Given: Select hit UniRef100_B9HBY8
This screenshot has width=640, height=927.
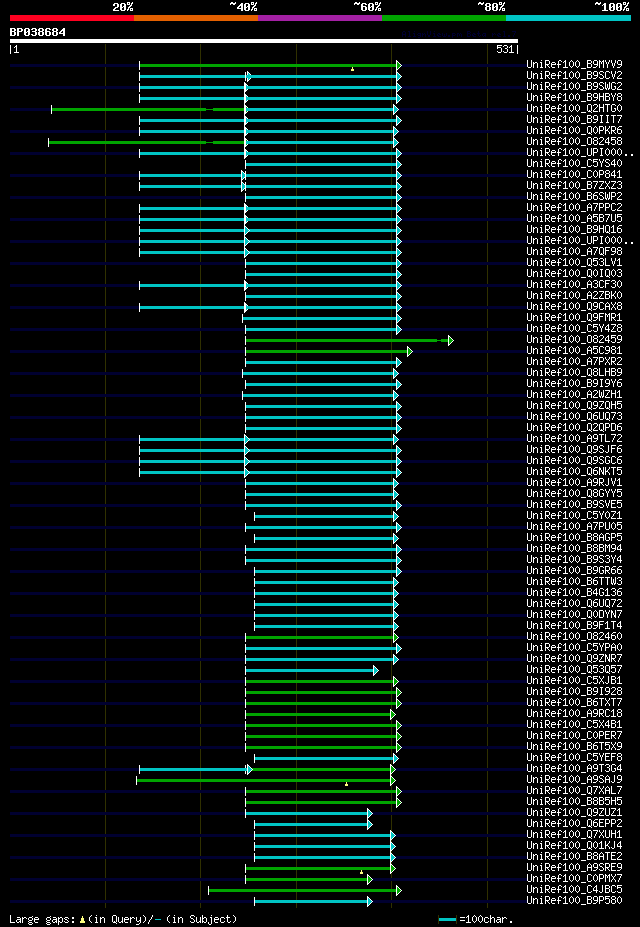Looking at the screenshot, I should point(574,98).
